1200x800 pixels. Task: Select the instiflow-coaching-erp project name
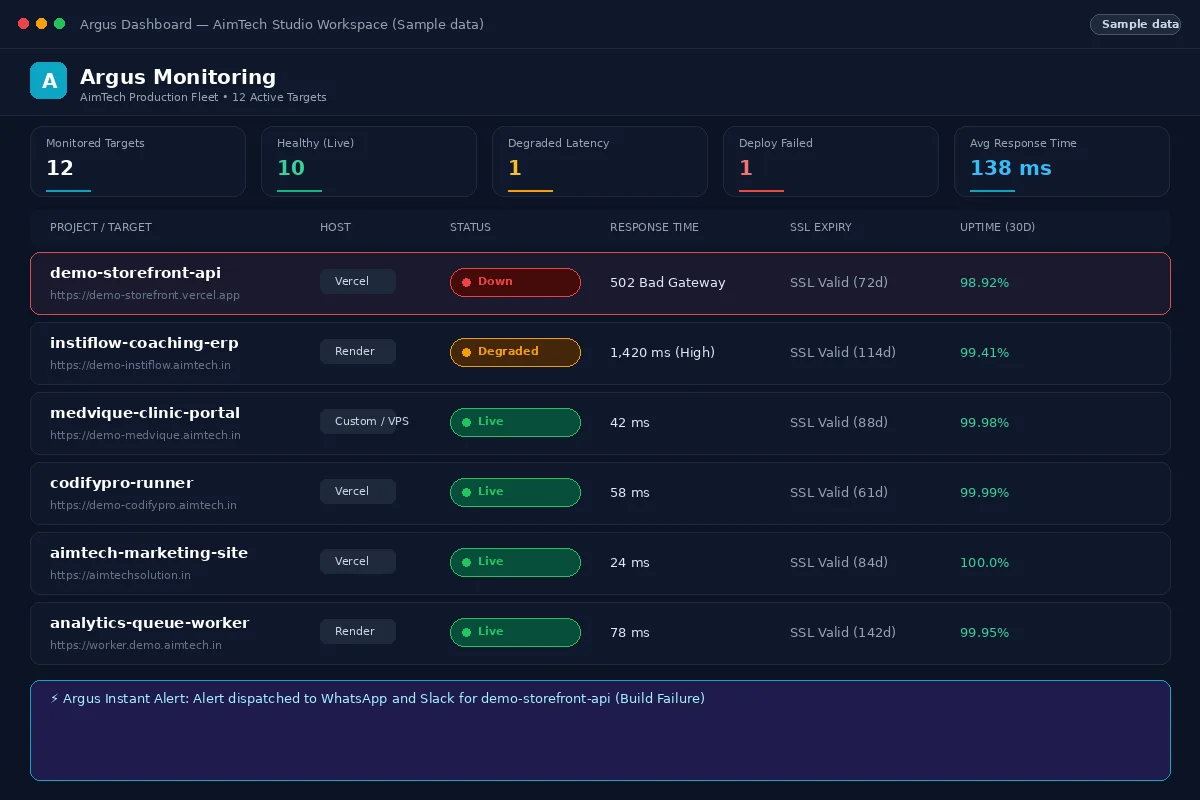click(x=144, y=342)
